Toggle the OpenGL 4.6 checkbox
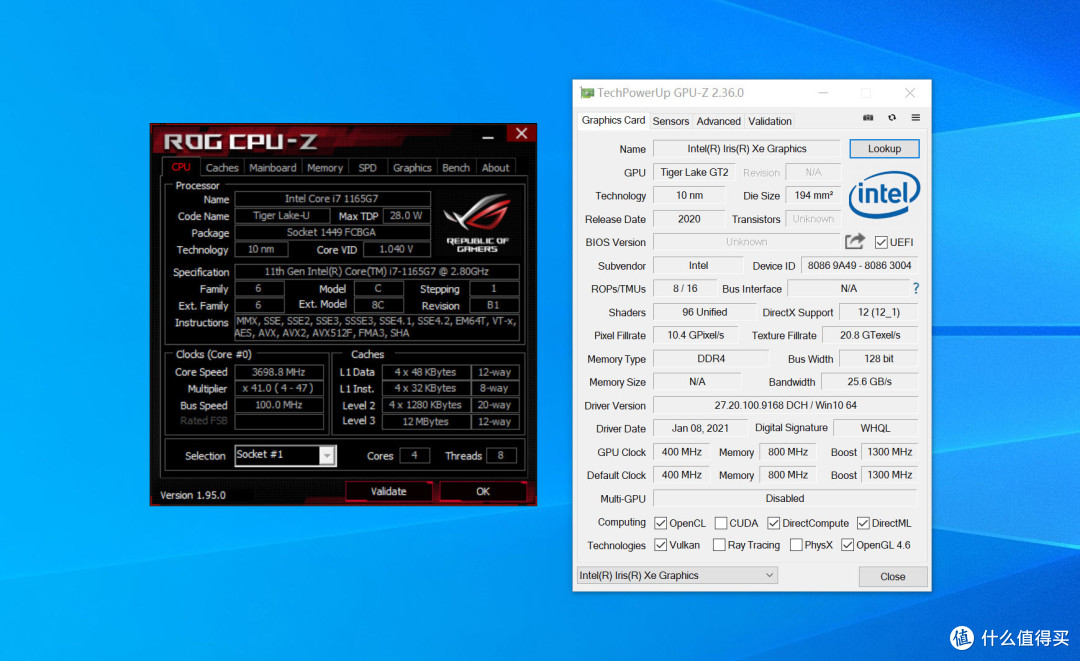Image resolution: width=1080 pixels, height=661 pixels. pos(848,545)
